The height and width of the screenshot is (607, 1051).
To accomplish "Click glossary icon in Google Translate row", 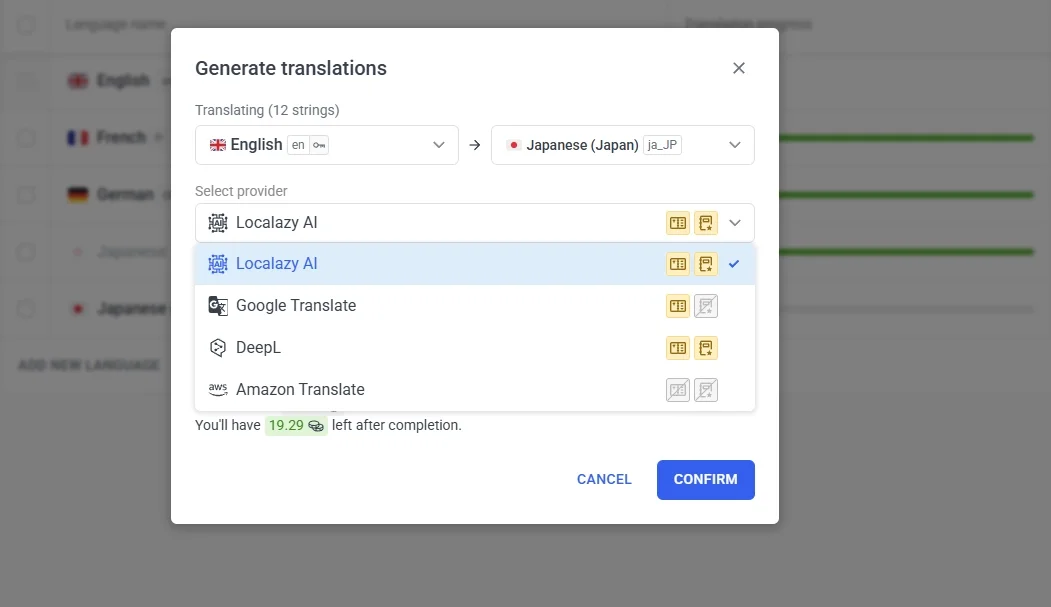I will (x=678, y=306).
